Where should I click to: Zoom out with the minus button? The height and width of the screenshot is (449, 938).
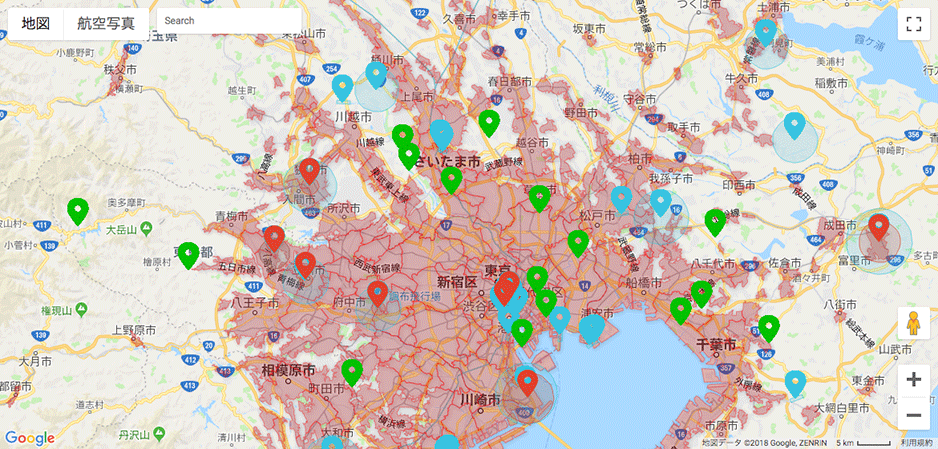point(913,414)
